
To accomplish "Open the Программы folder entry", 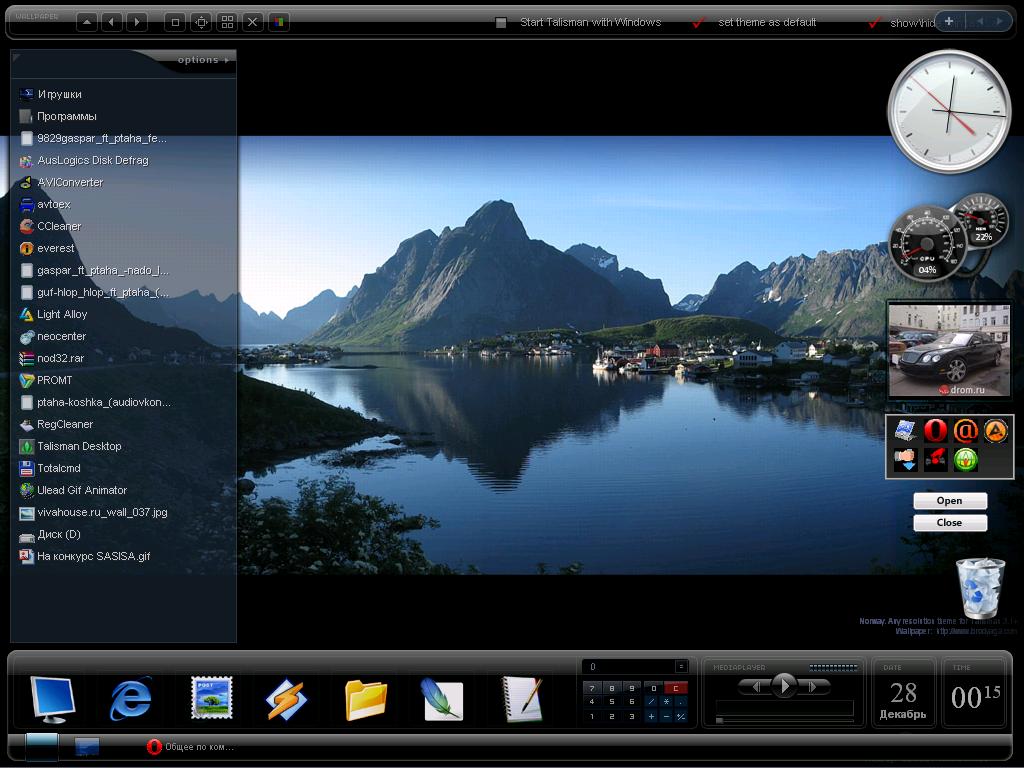I will [x=67, y=116].
